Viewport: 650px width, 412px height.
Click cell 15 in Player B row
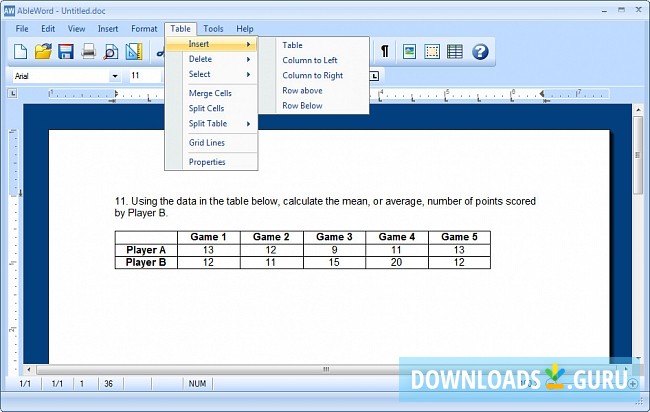point(334,262)
